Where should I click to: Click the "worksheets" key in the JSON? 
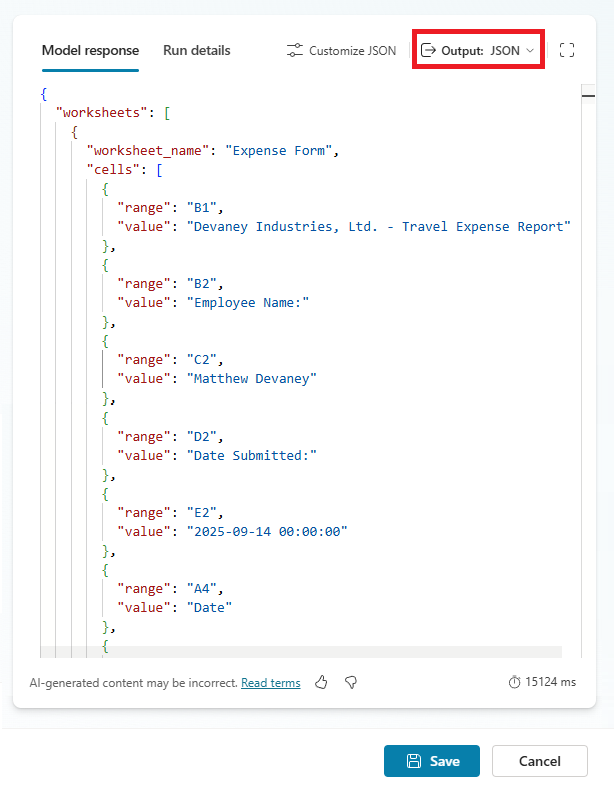pyautogui.click(x=99, y=113)
